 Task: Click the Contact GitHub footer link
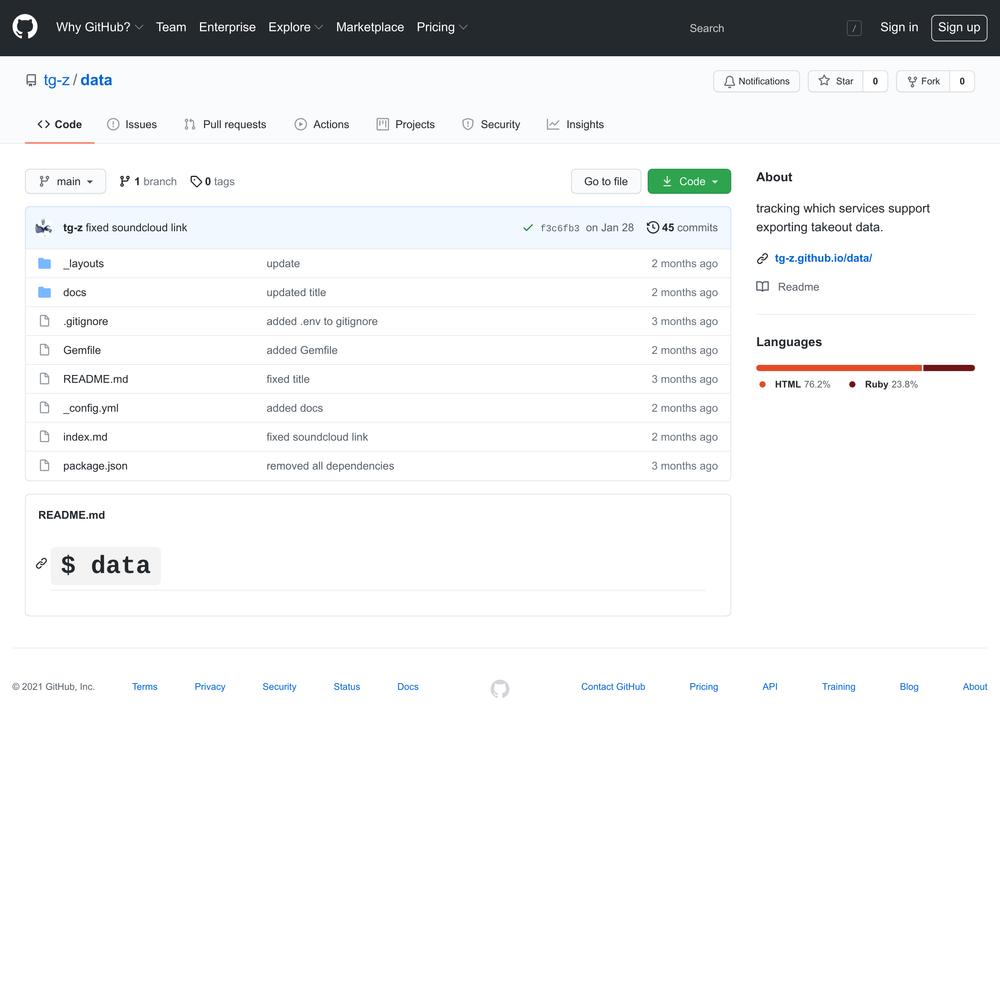click(613, 687)
